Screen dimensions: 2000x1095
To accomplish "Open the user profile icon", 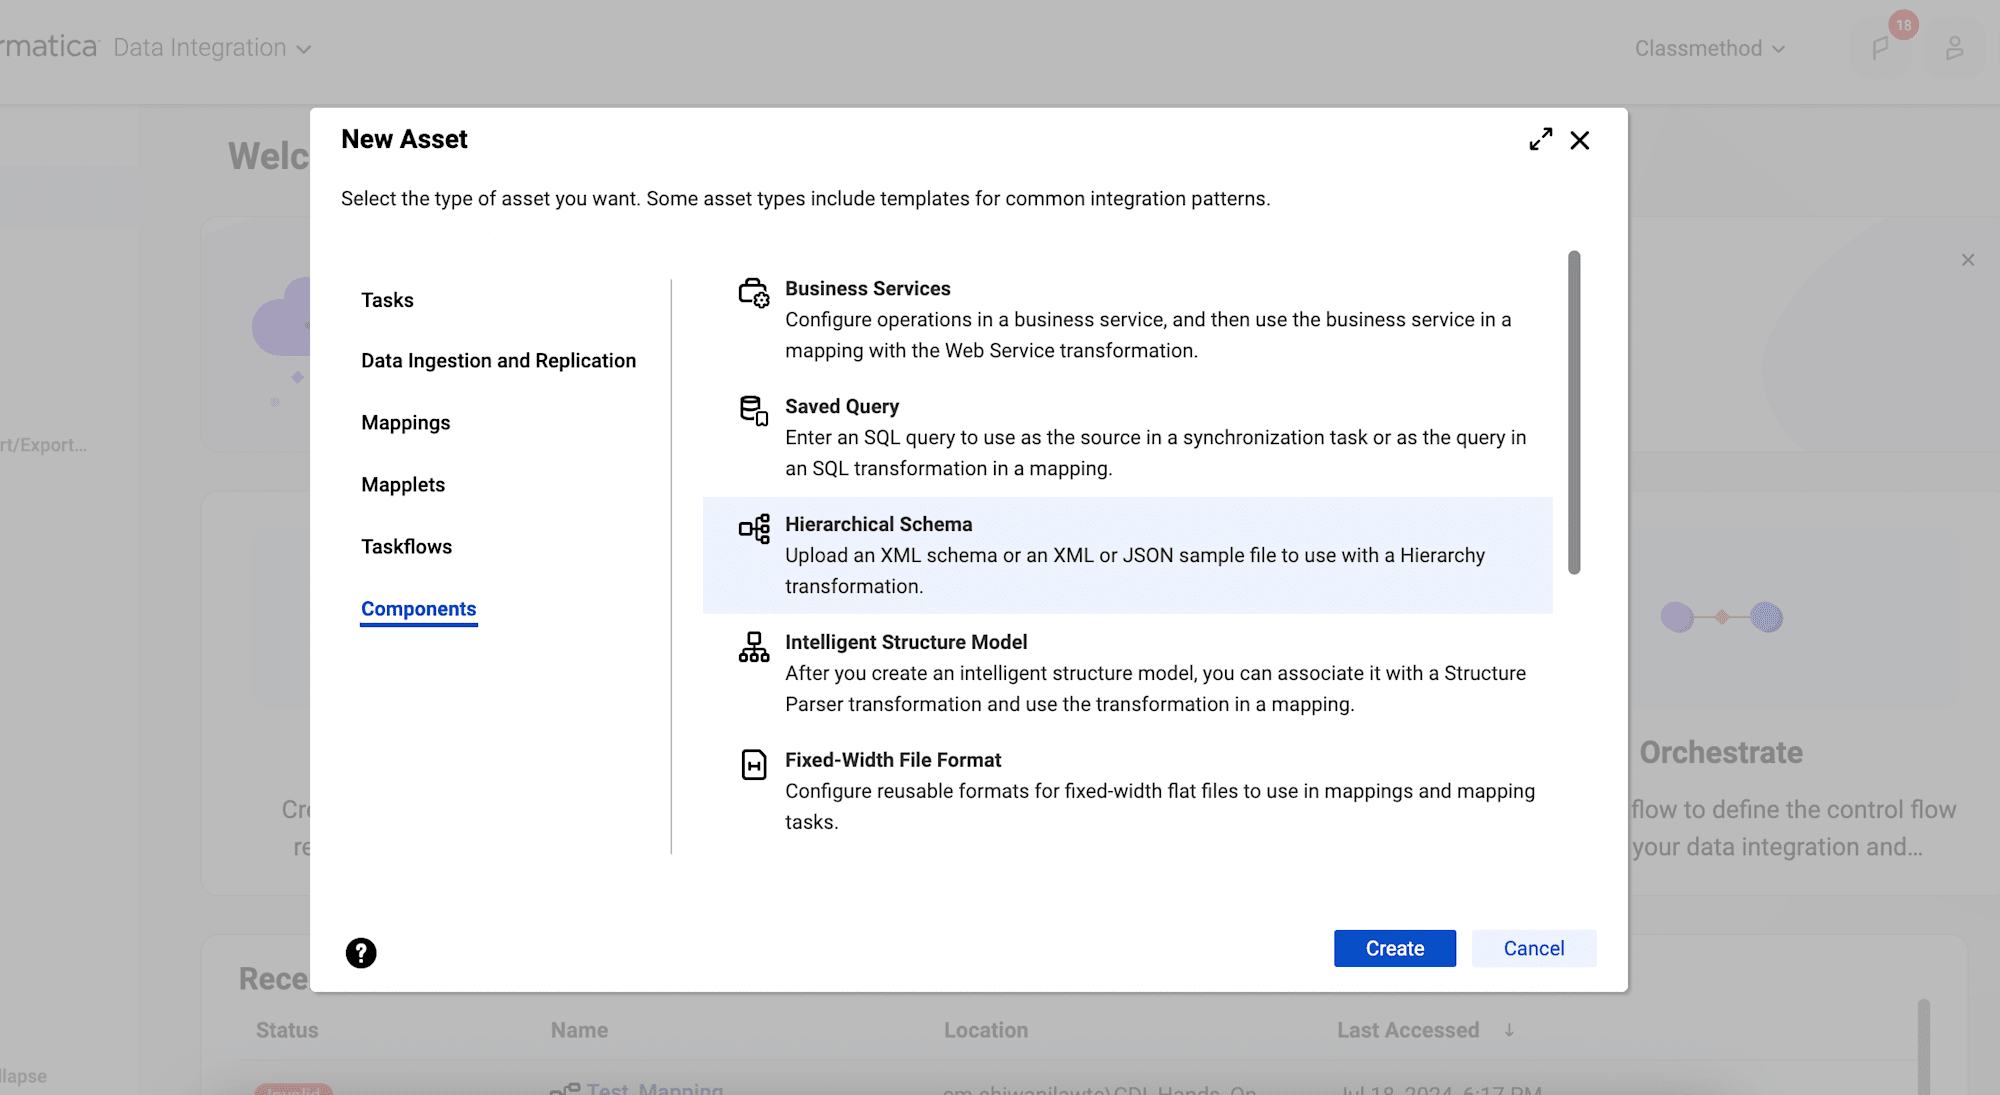I will coord(1955,48).
